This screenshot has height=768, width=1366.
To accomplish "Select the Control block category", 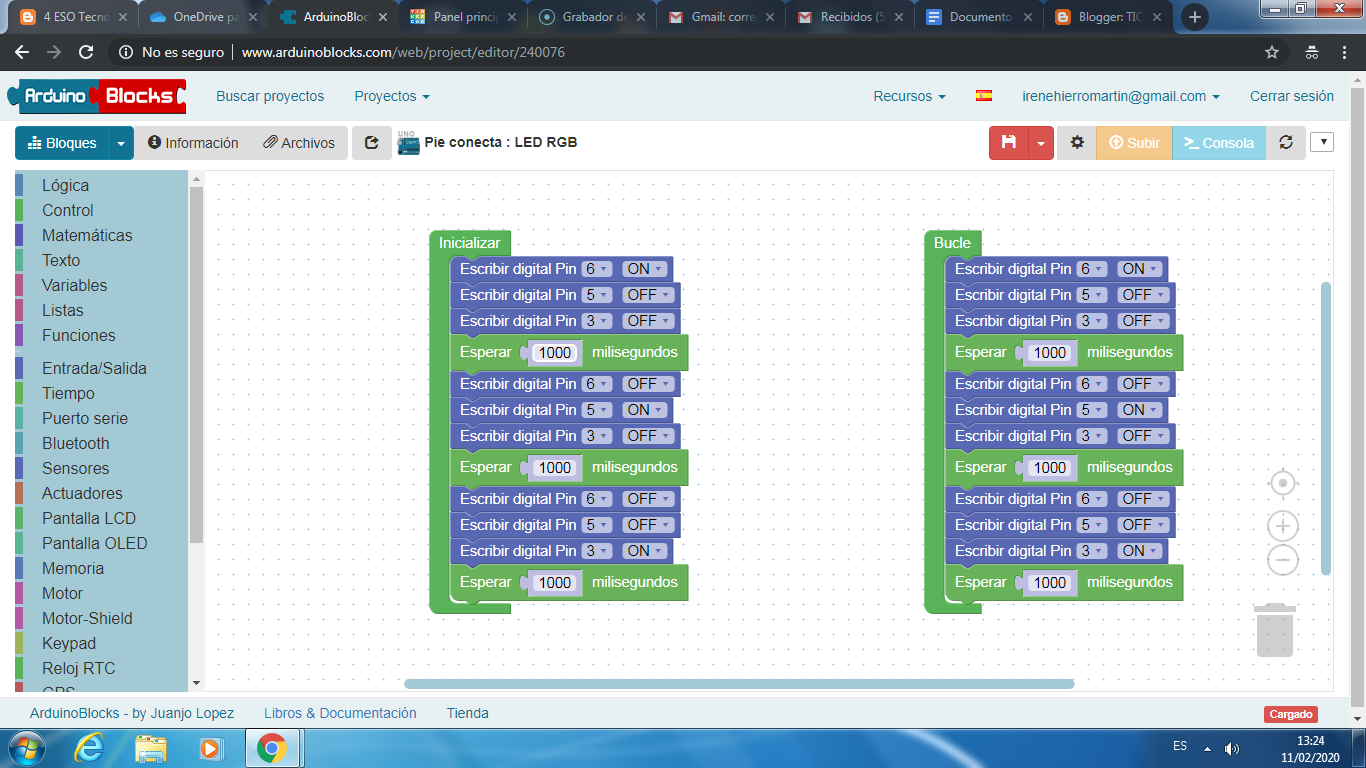I will [x=67, y=210].
